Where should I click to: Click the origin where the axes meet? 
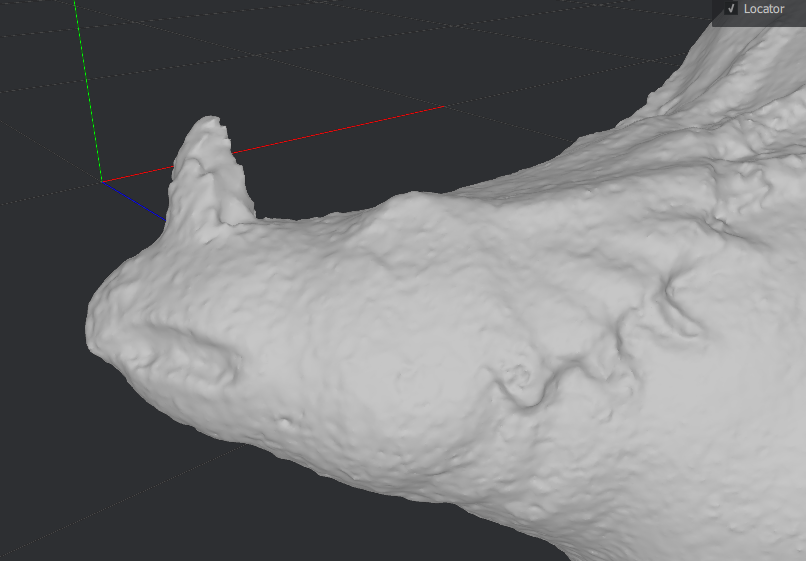click(101, 181)
